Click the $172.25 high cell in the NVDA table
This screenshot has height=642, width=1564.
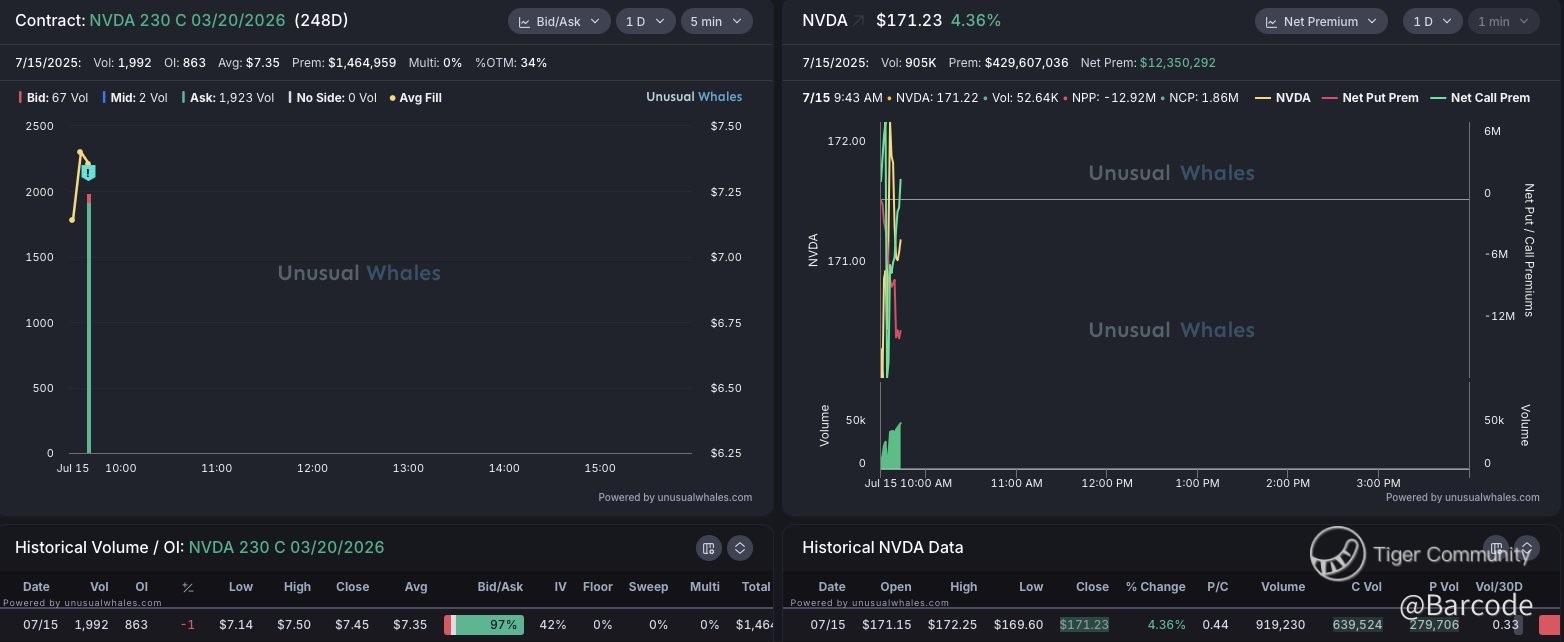point(953,625)
